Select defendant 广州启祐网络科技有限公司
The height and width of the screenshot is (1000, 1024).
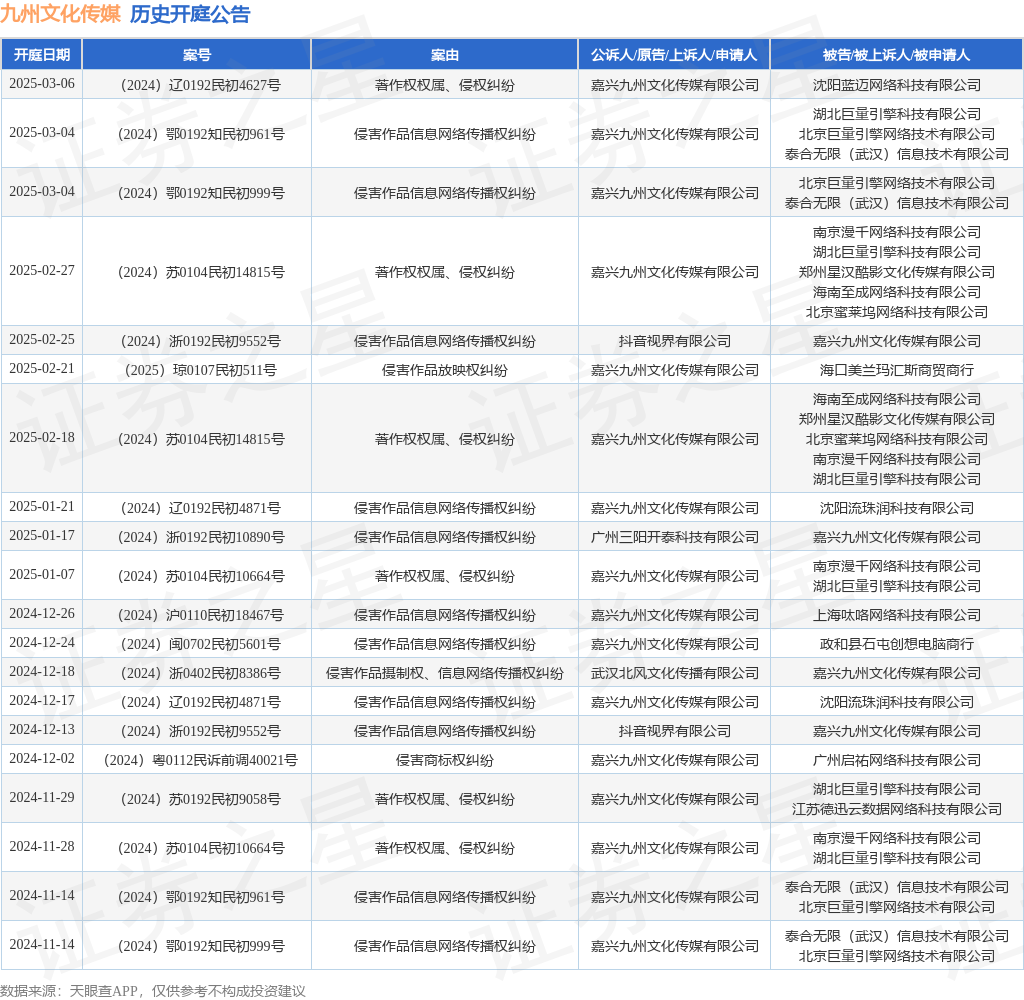(x=897, y=760)
